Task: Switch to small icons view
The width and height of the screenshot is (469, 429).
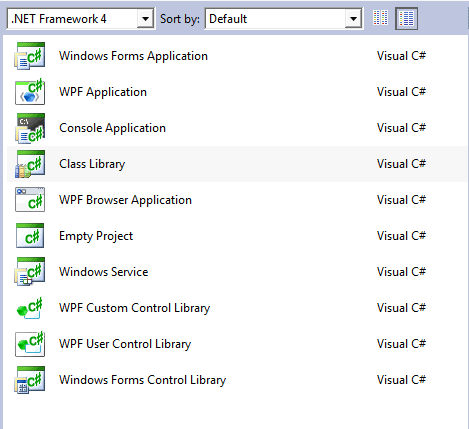Action: (x=380, y=18)
